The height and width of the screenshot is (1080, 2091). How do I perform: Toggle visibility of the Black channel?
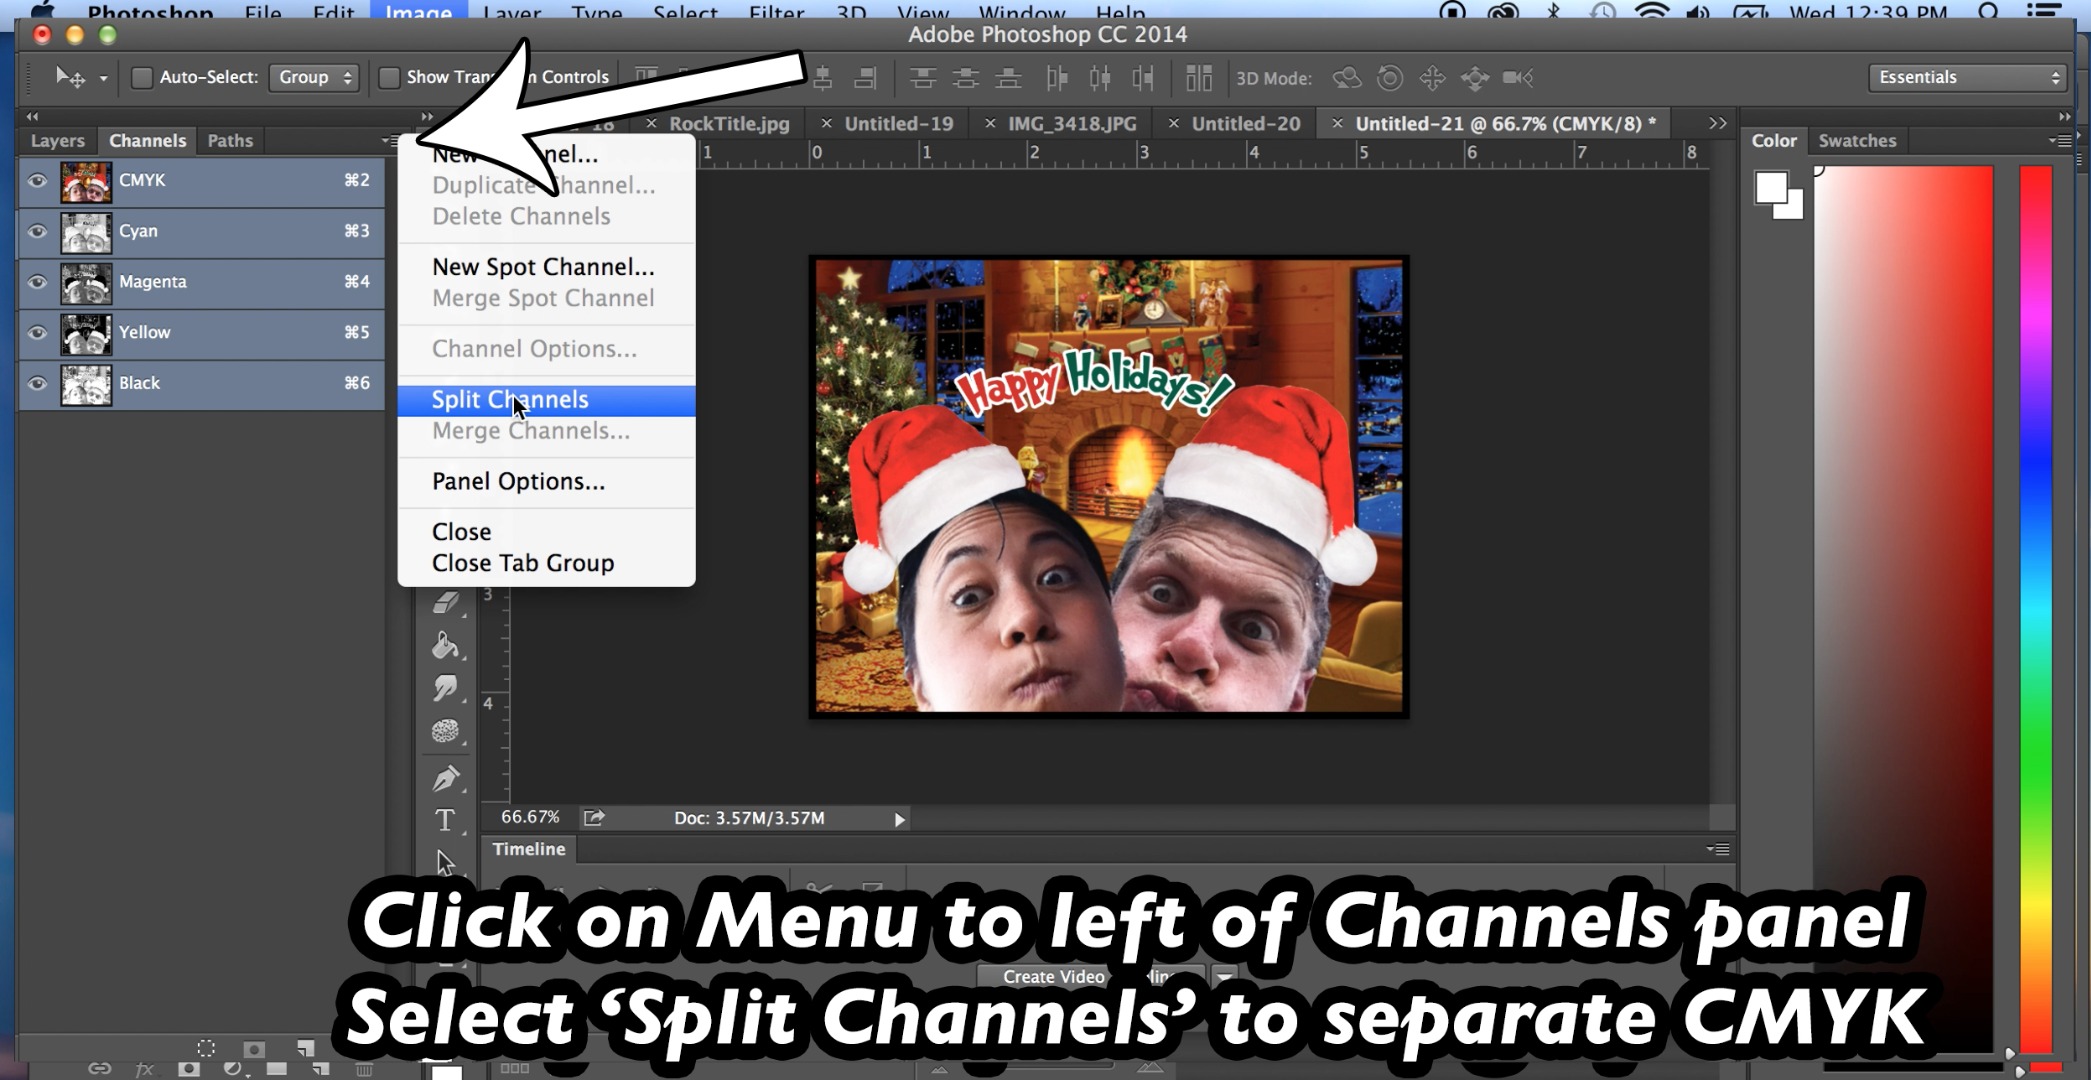pos(37,383)
